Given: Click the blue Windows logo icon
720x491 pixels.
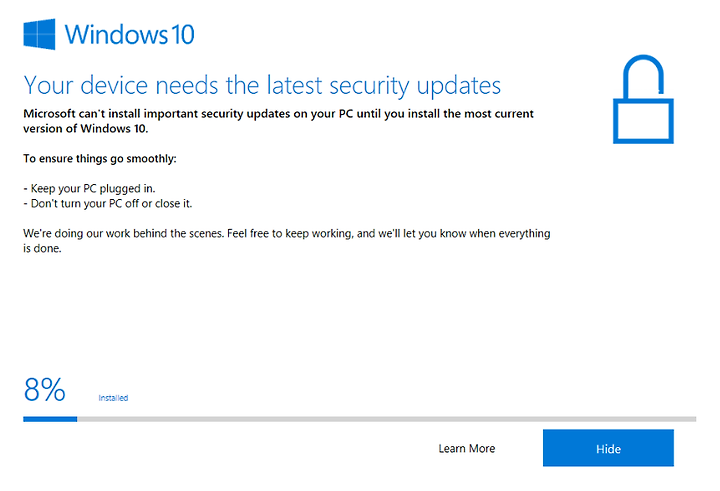Looking at the screenshot, I should (39, 34).
